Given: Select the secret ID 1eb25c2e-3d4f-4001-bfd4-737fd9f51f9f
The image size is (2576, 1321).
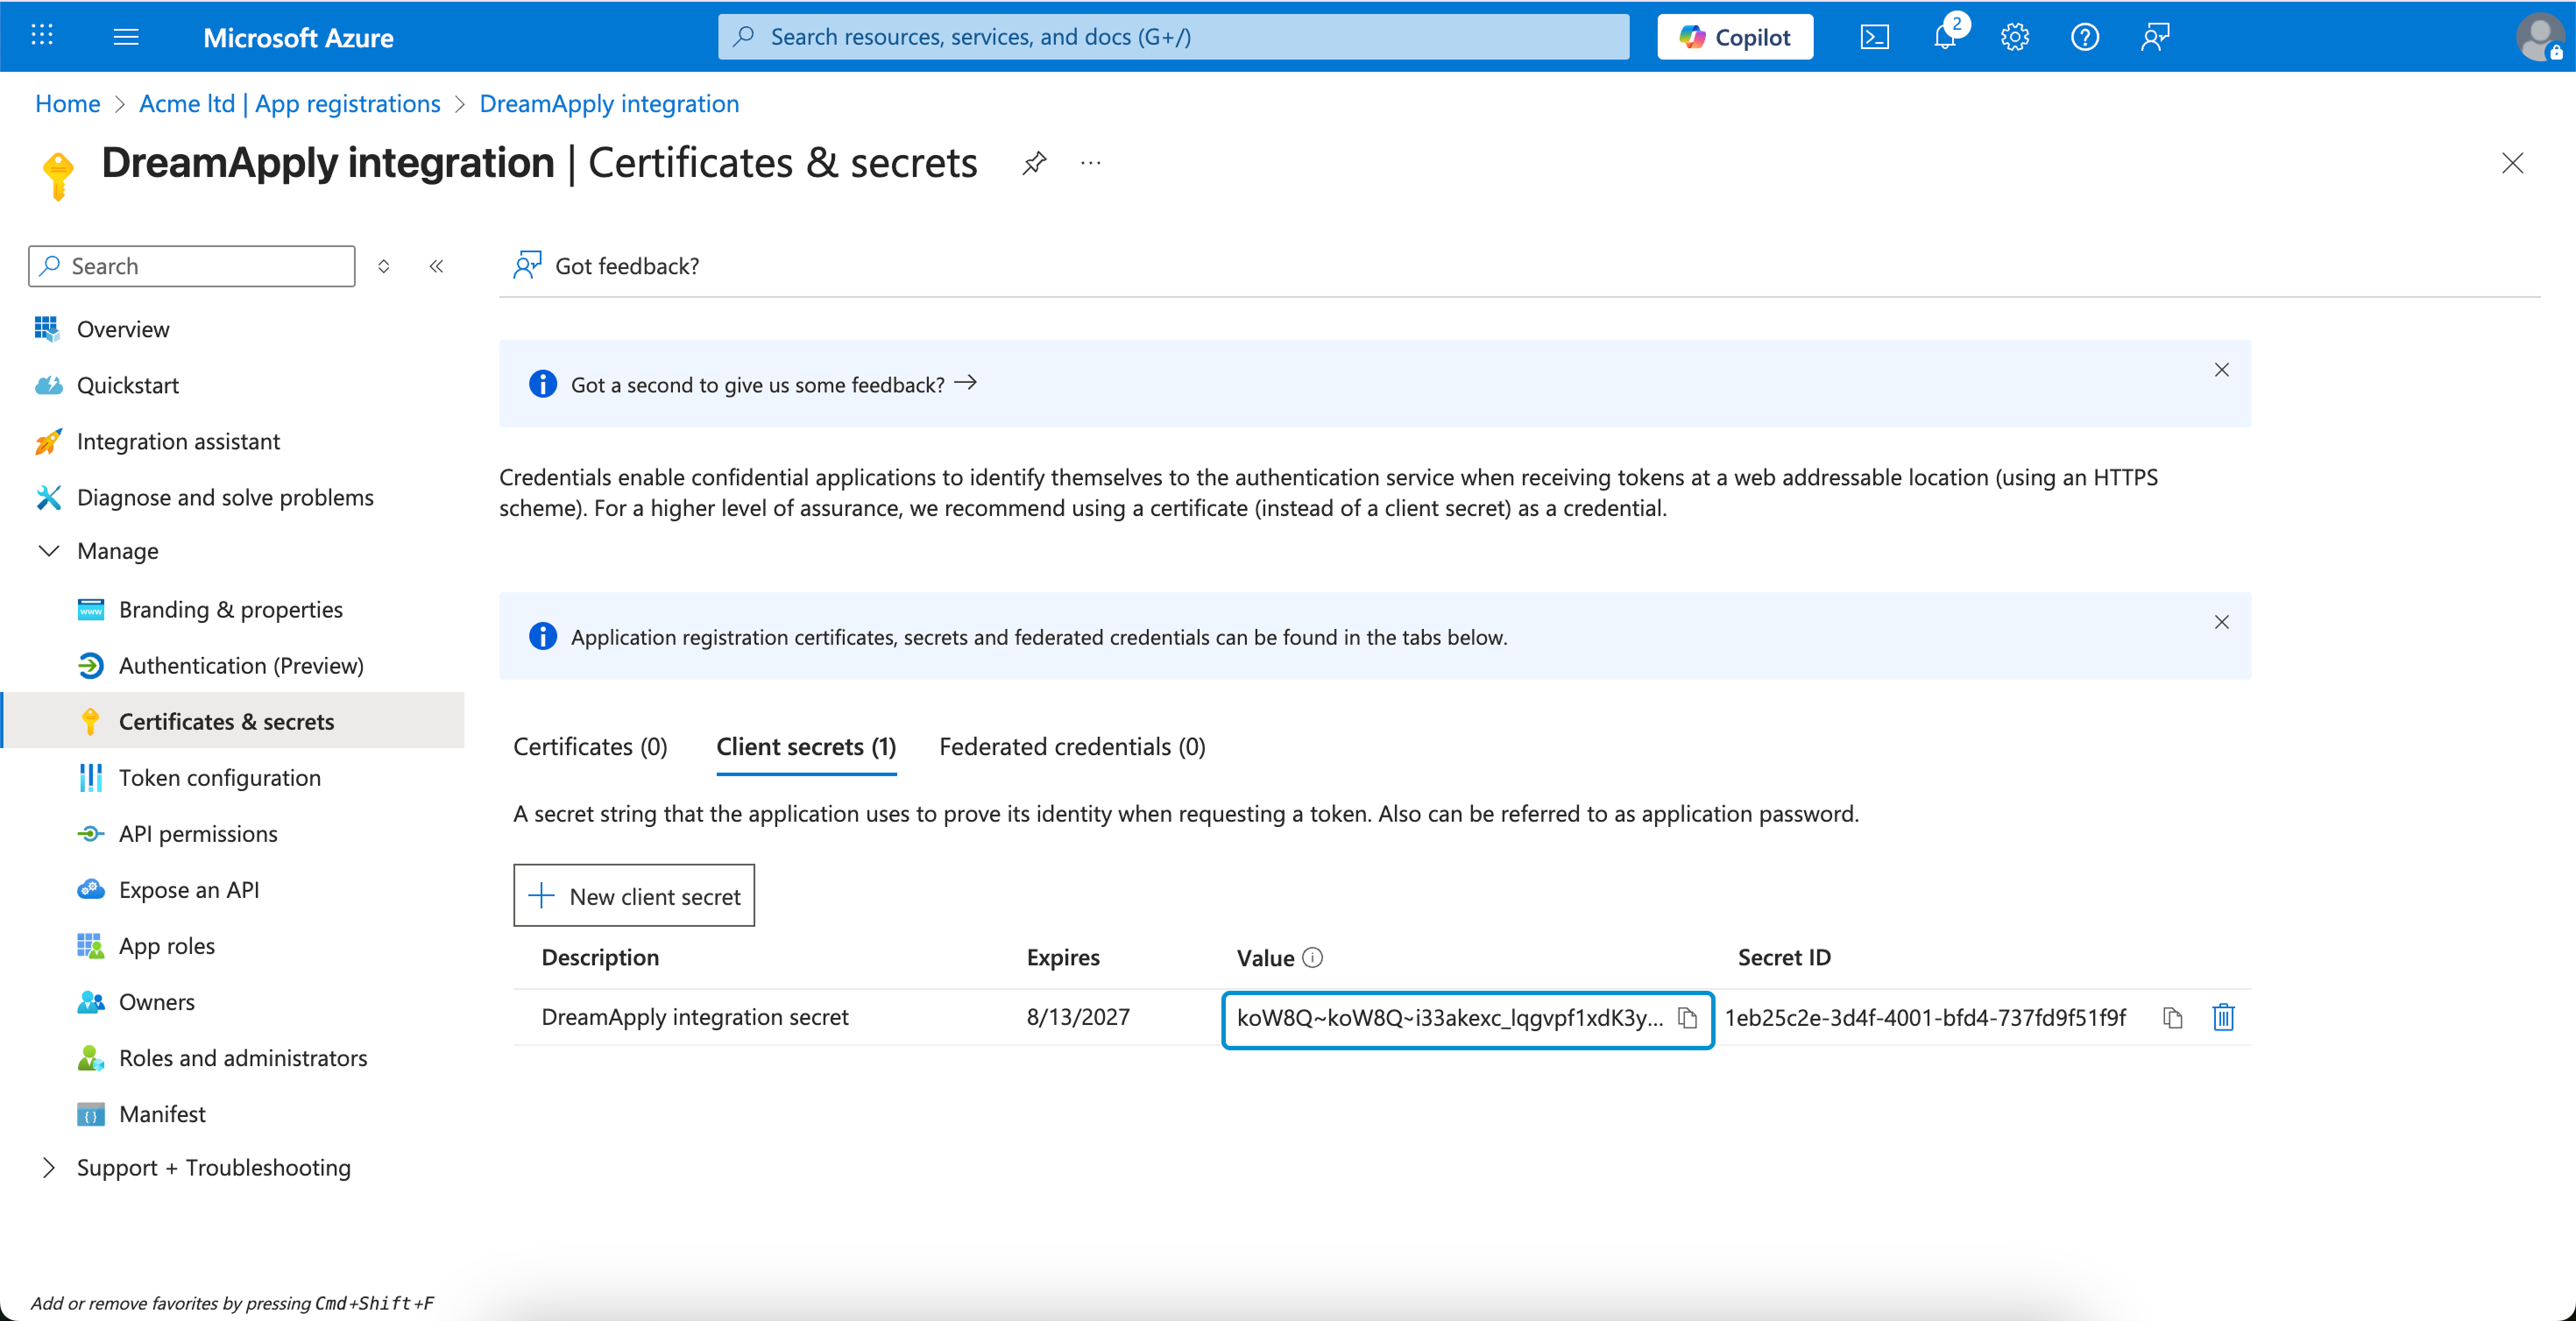Looking at the screenshot, I should click(x=1925, y=1018).
